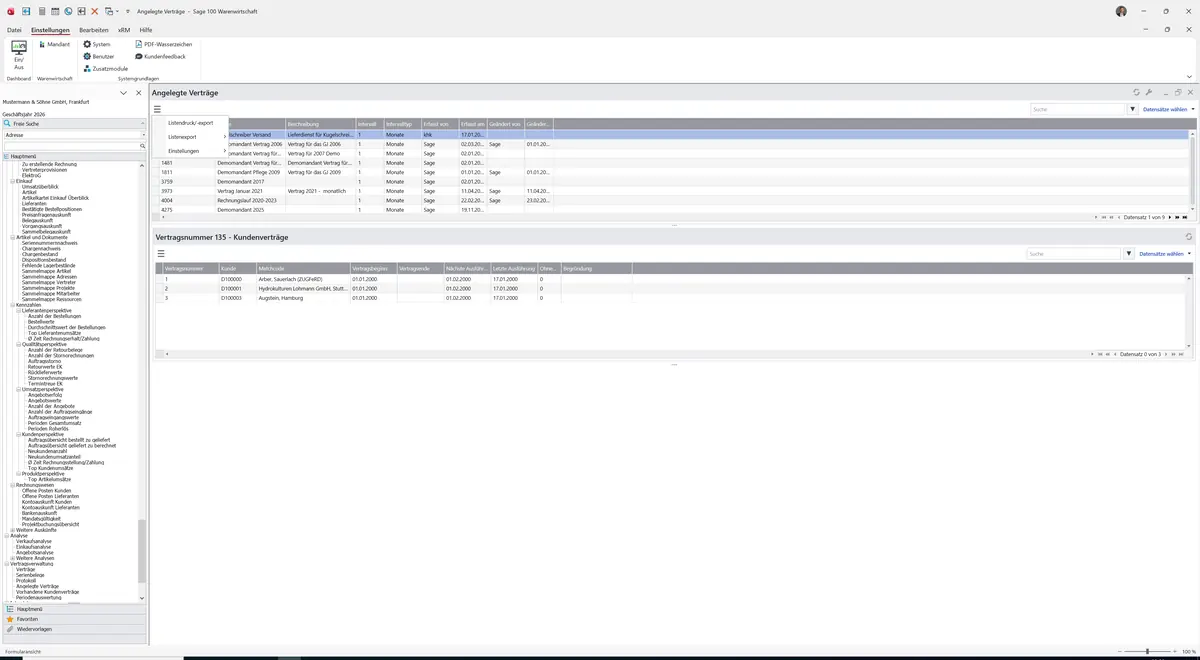Viewport: 1200px width, 660px height.
Task: Open Zusatzmodule in the ribbon
Action: [106, 68]
